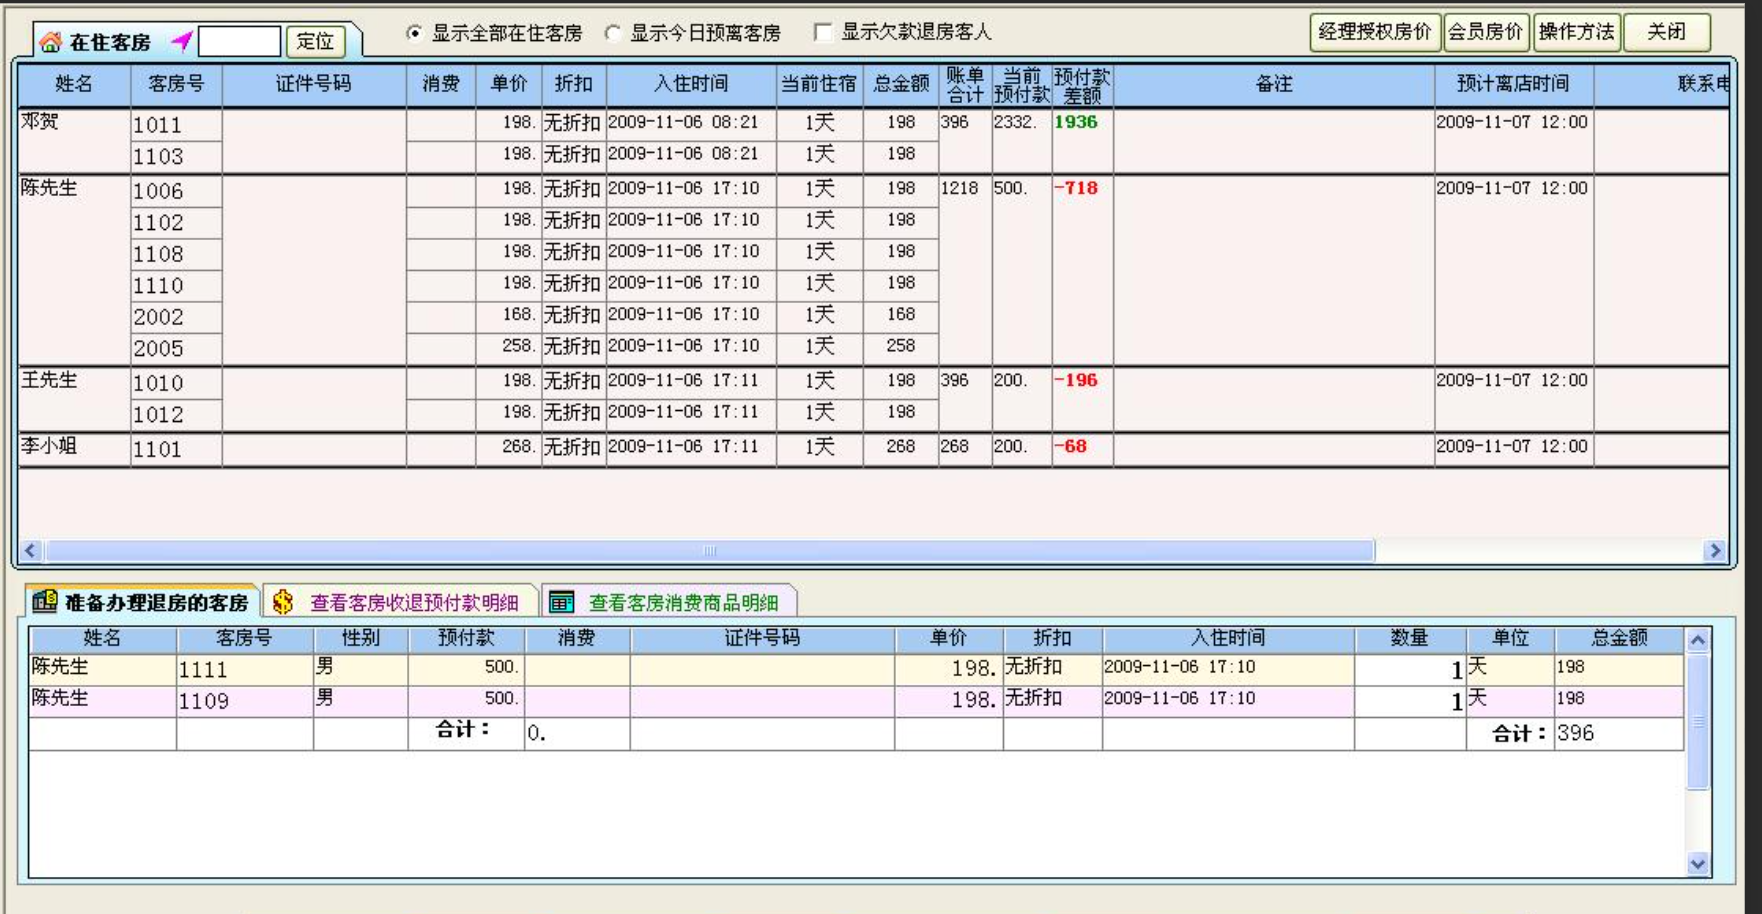This screenshot has height=914, width=1762.
Task: Select checkout row for room 1111
Action: click(x=855, y=668)
